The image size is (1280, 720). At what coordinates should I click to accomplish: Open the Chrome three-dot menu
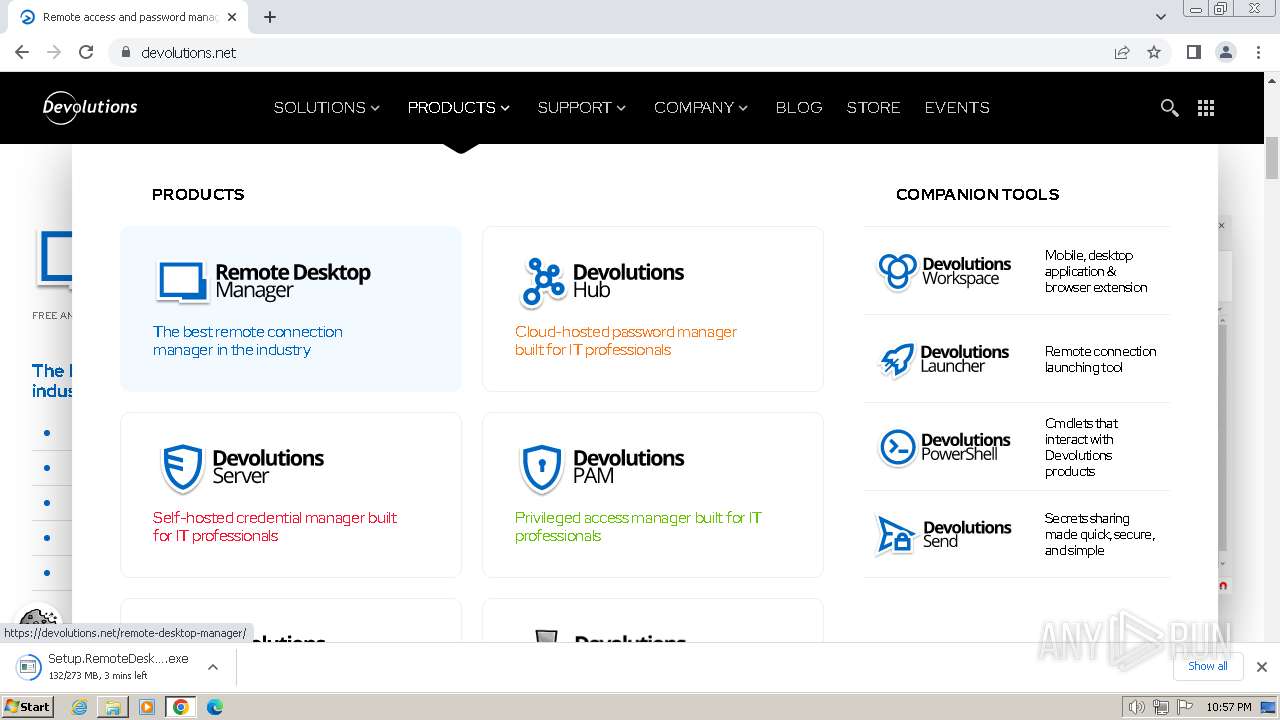pos(1259,52)
